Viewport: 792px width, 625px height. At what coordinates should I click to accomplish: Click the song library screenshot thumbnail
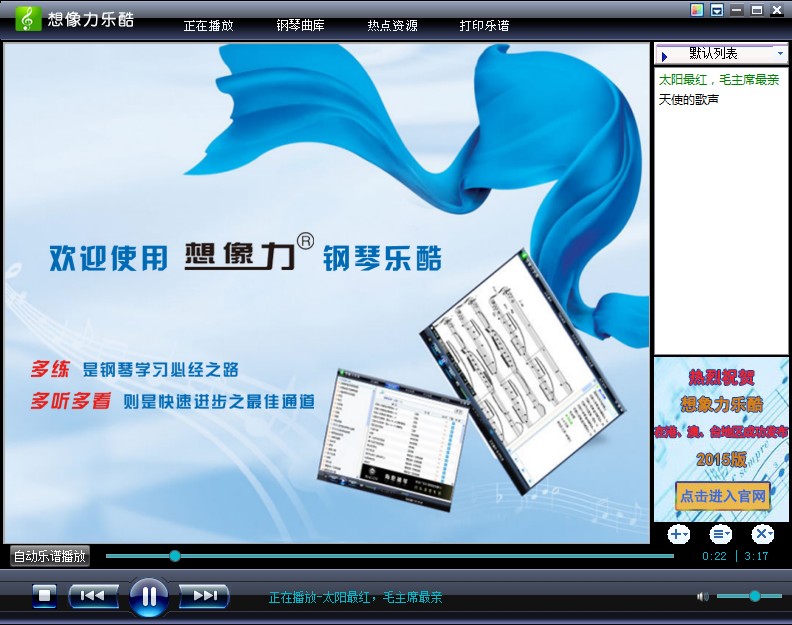click(x=393, y=440)
